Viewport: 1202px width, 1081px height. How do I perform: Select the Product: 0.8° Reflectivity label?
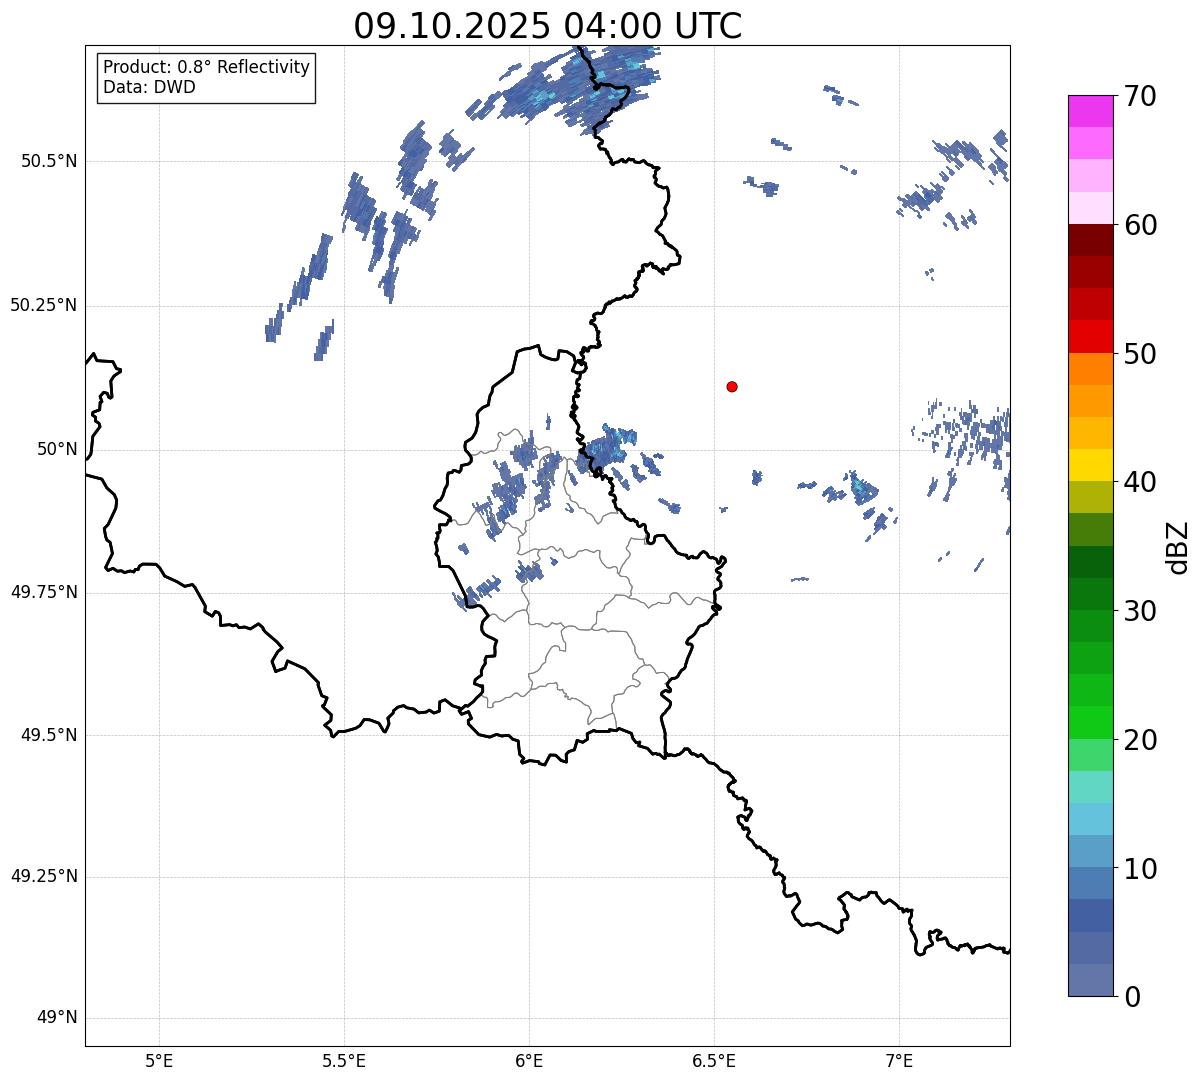click(207, 67)
